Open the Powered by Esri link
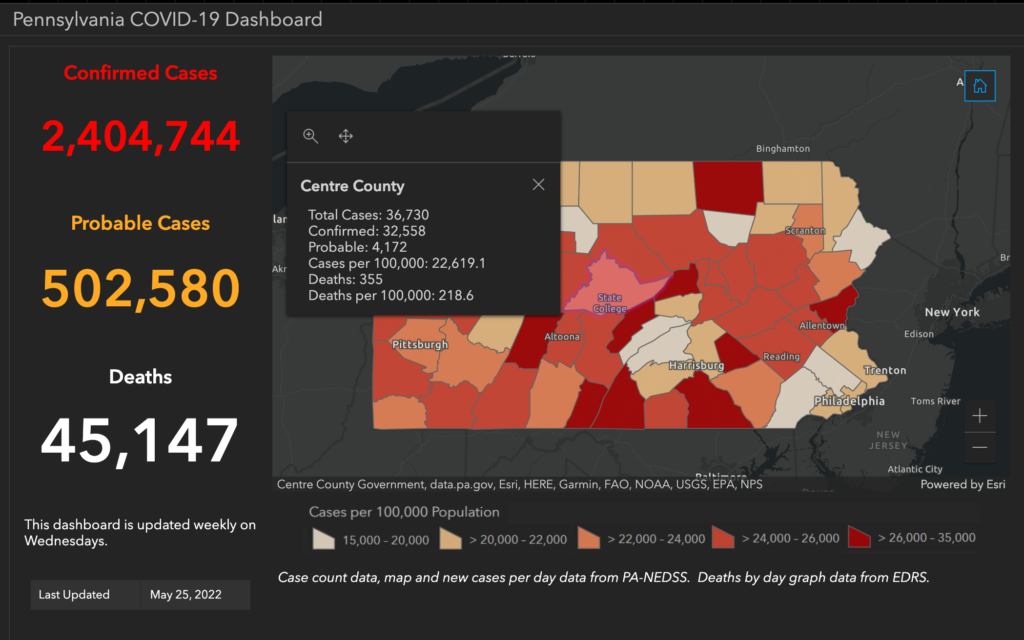 click(965, 485)
